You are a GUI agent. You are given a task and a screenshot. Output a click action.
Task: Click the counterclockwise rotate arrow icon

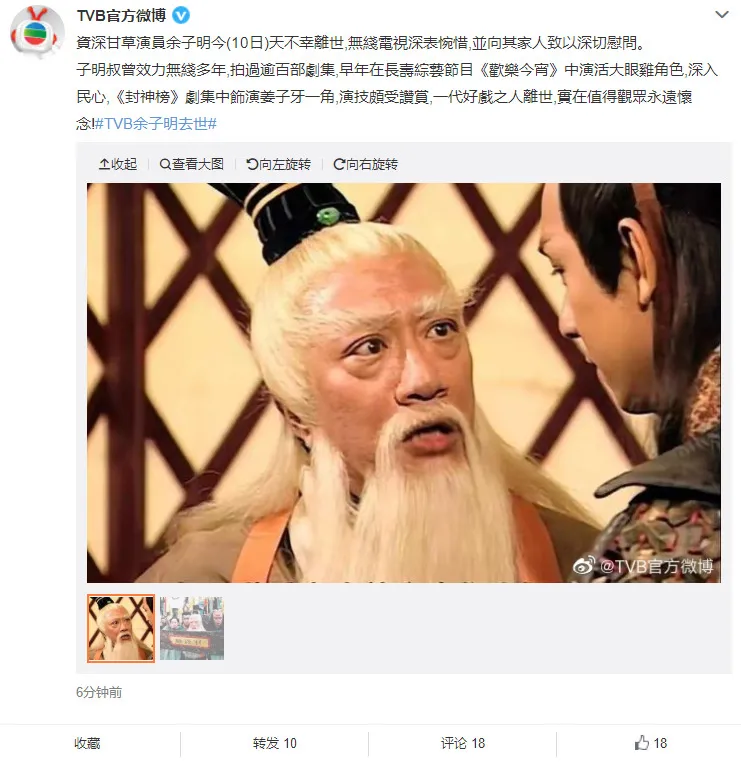[x=252, y=164]
